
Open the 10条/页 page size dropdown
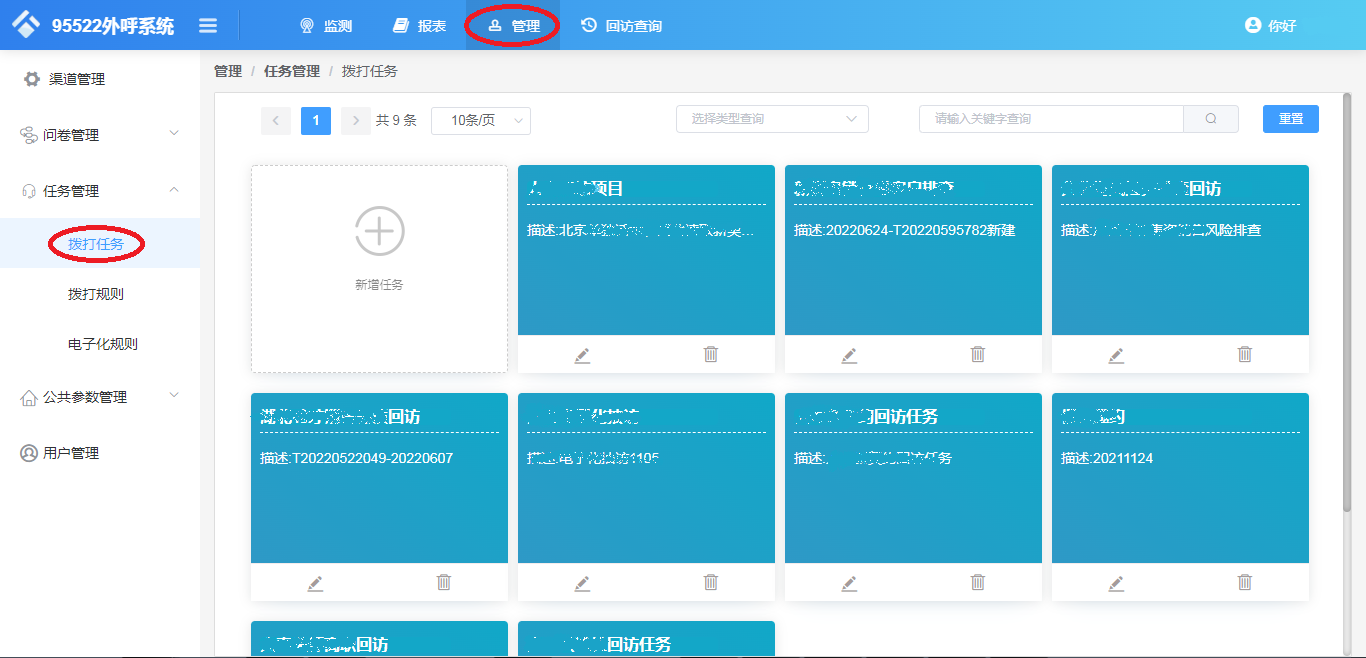point(480,119)
